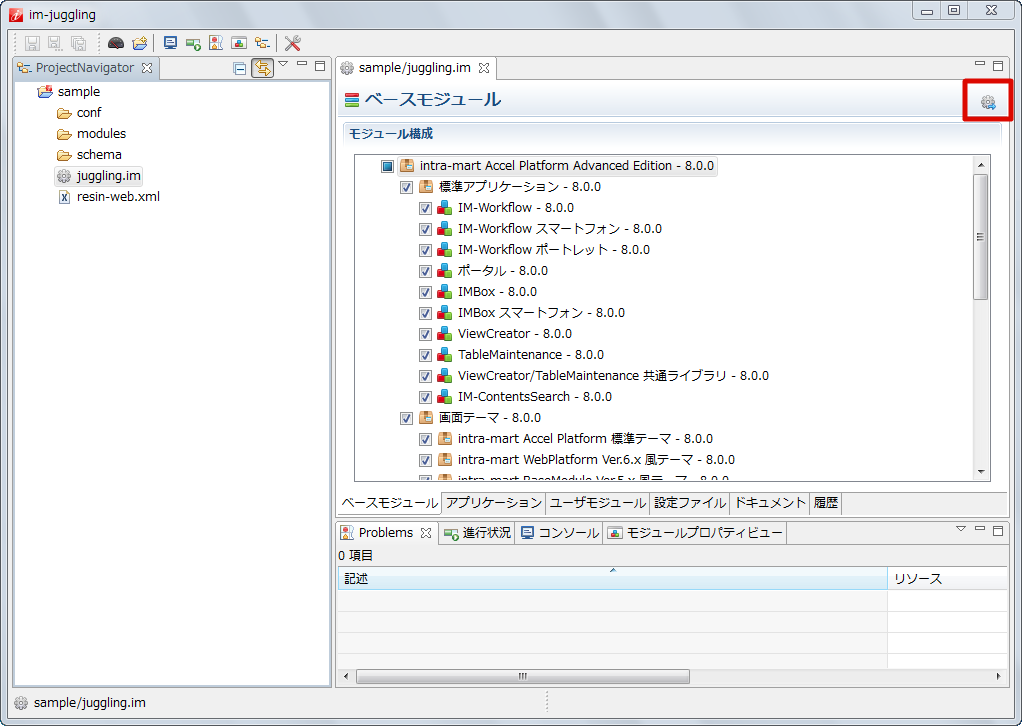Uncheck the 画面テーマ - 8.0.0 checkbox
The height and width of the screenshot is (726, 1022).
tap(406, 418)
